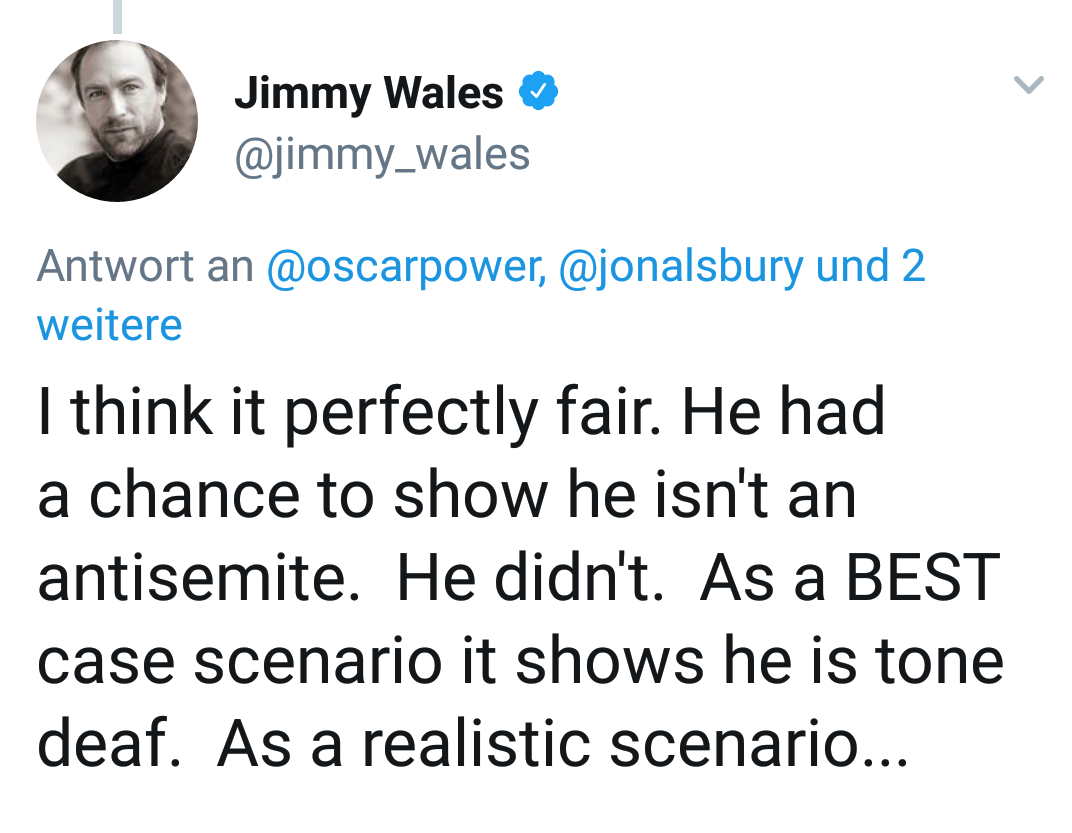The image size is (1072, 833).
Task: Click the blue verified badge
Action: [538, 93]
